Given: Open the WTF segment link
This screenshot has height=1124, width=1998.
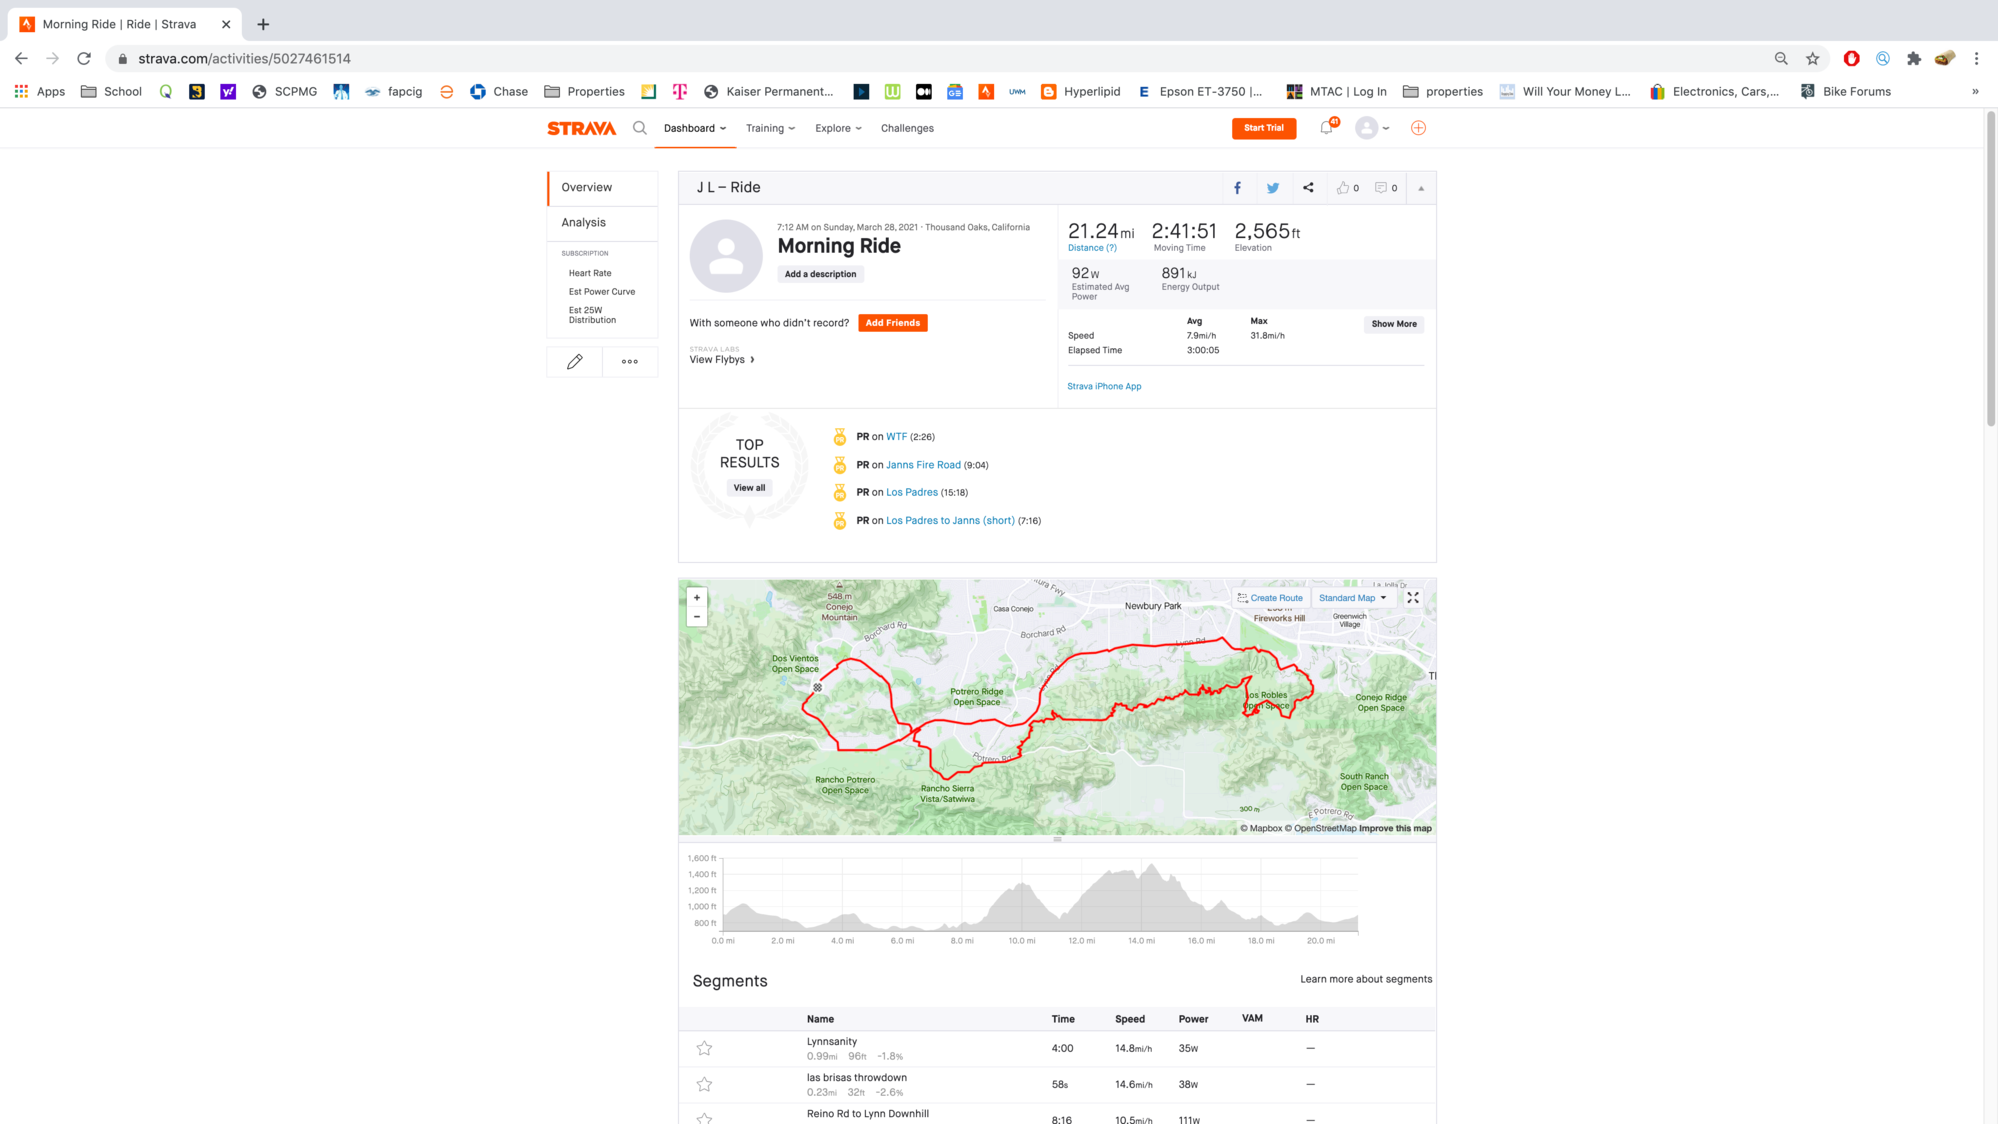Looking at the screenshot, I should [x=896, y=437].
